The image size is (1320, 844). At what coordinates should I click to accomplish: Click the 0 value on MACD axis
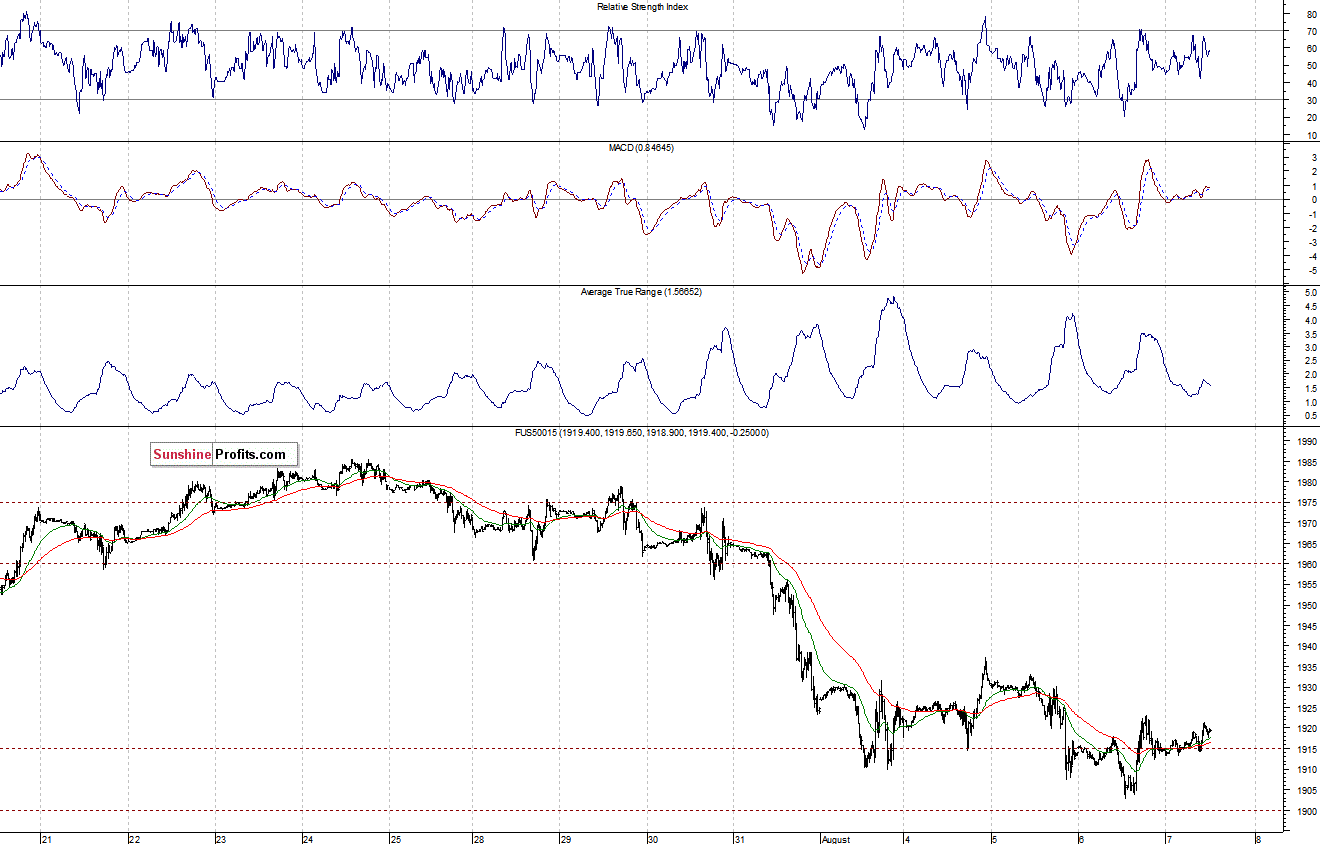tap(1312, 200)
